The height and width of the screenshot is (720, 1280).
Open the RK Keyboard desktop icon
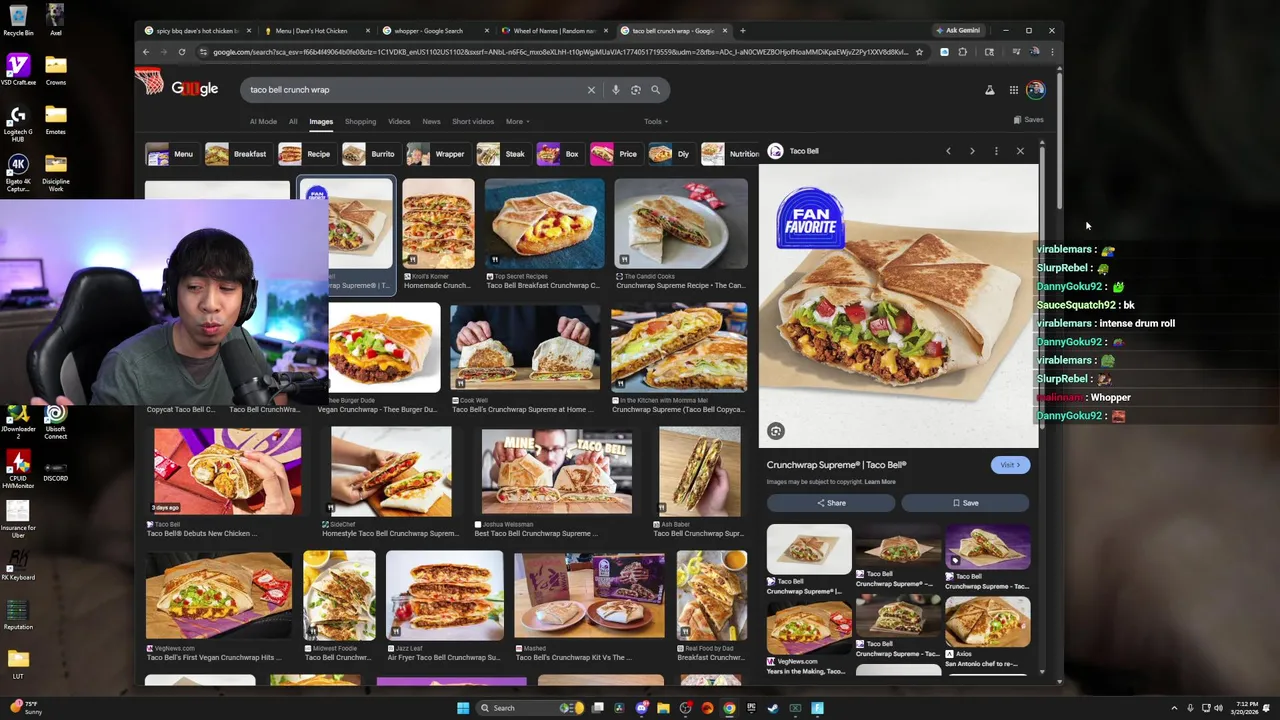point(18,565)
